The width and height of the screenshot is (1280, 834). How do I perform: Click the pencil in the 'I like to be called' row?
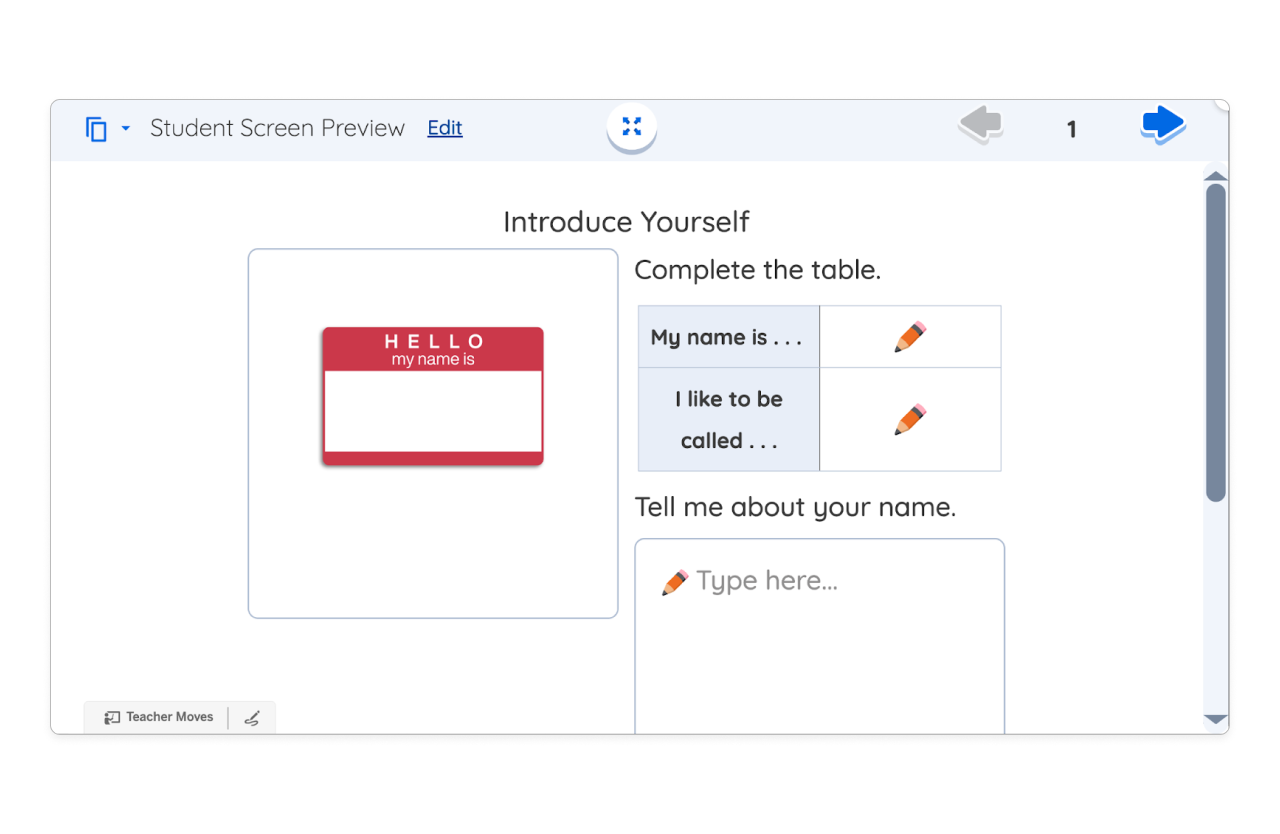tap(910, 419)
